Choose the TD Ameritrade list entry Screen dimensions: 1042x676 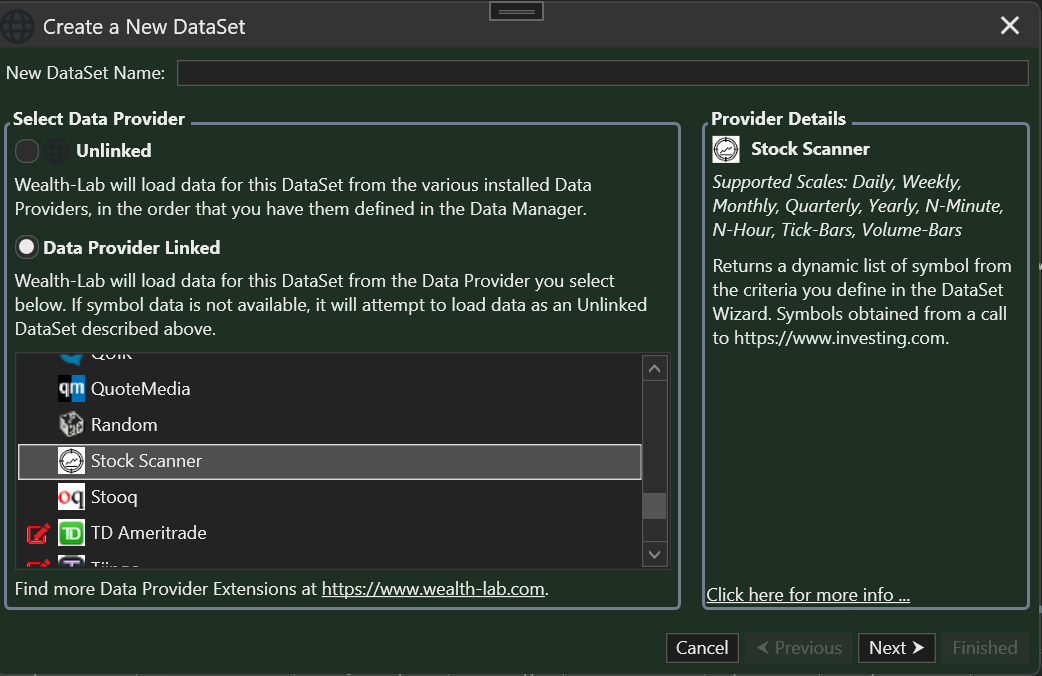(x=148, y=533)
